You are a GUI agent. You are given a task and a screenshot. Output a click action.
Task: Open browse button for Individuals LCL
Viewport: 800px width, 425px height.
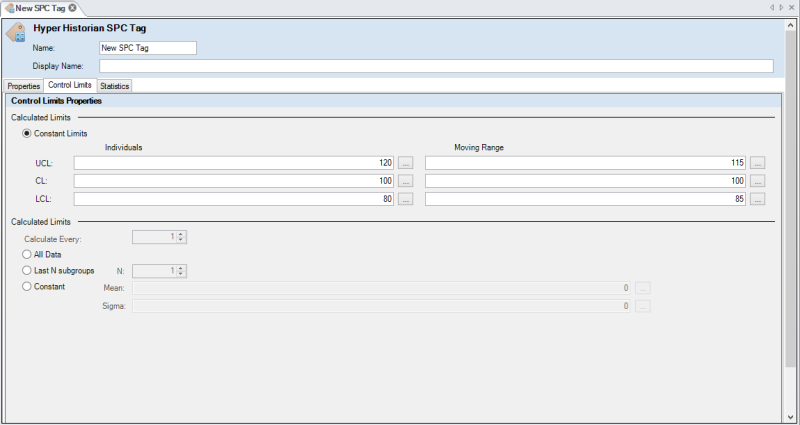[x=405, y=199]
